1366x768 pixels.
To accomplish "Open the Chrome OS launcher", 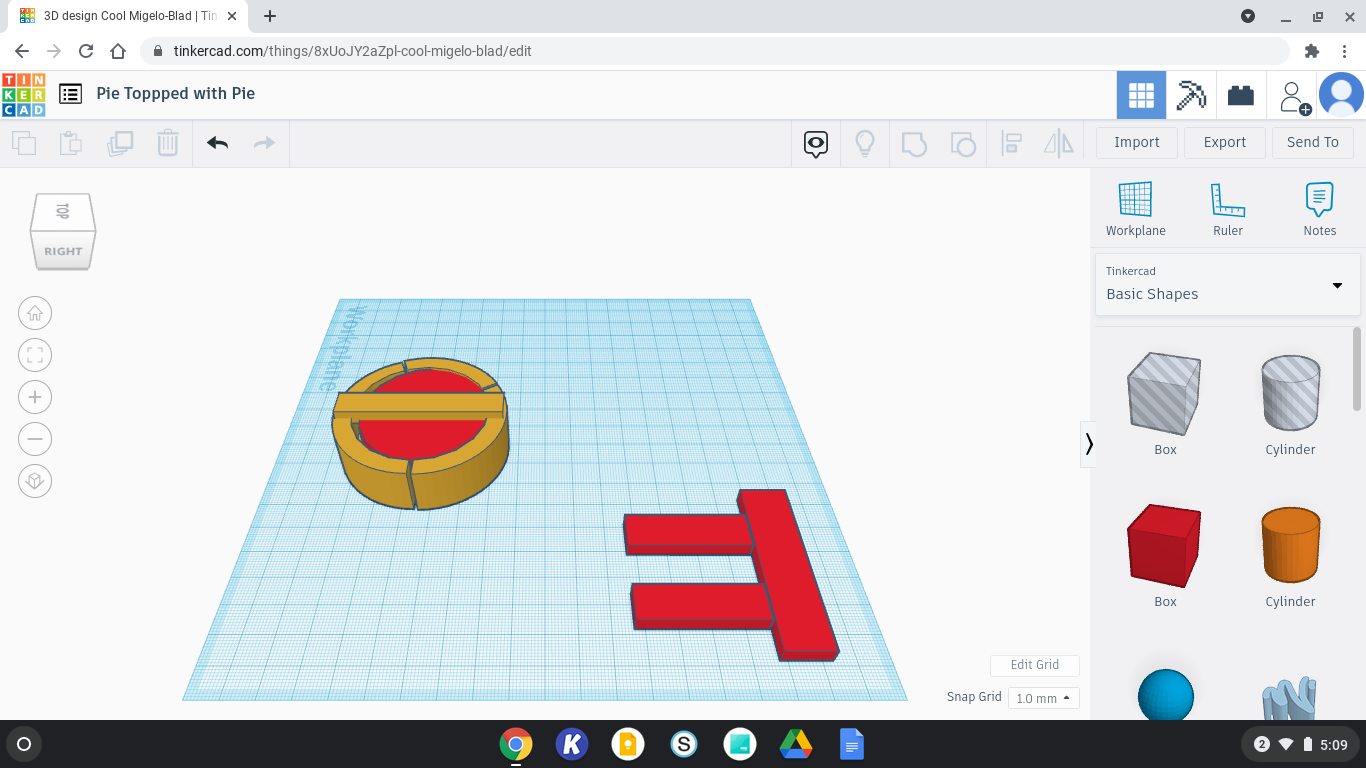I will [24, 744].
